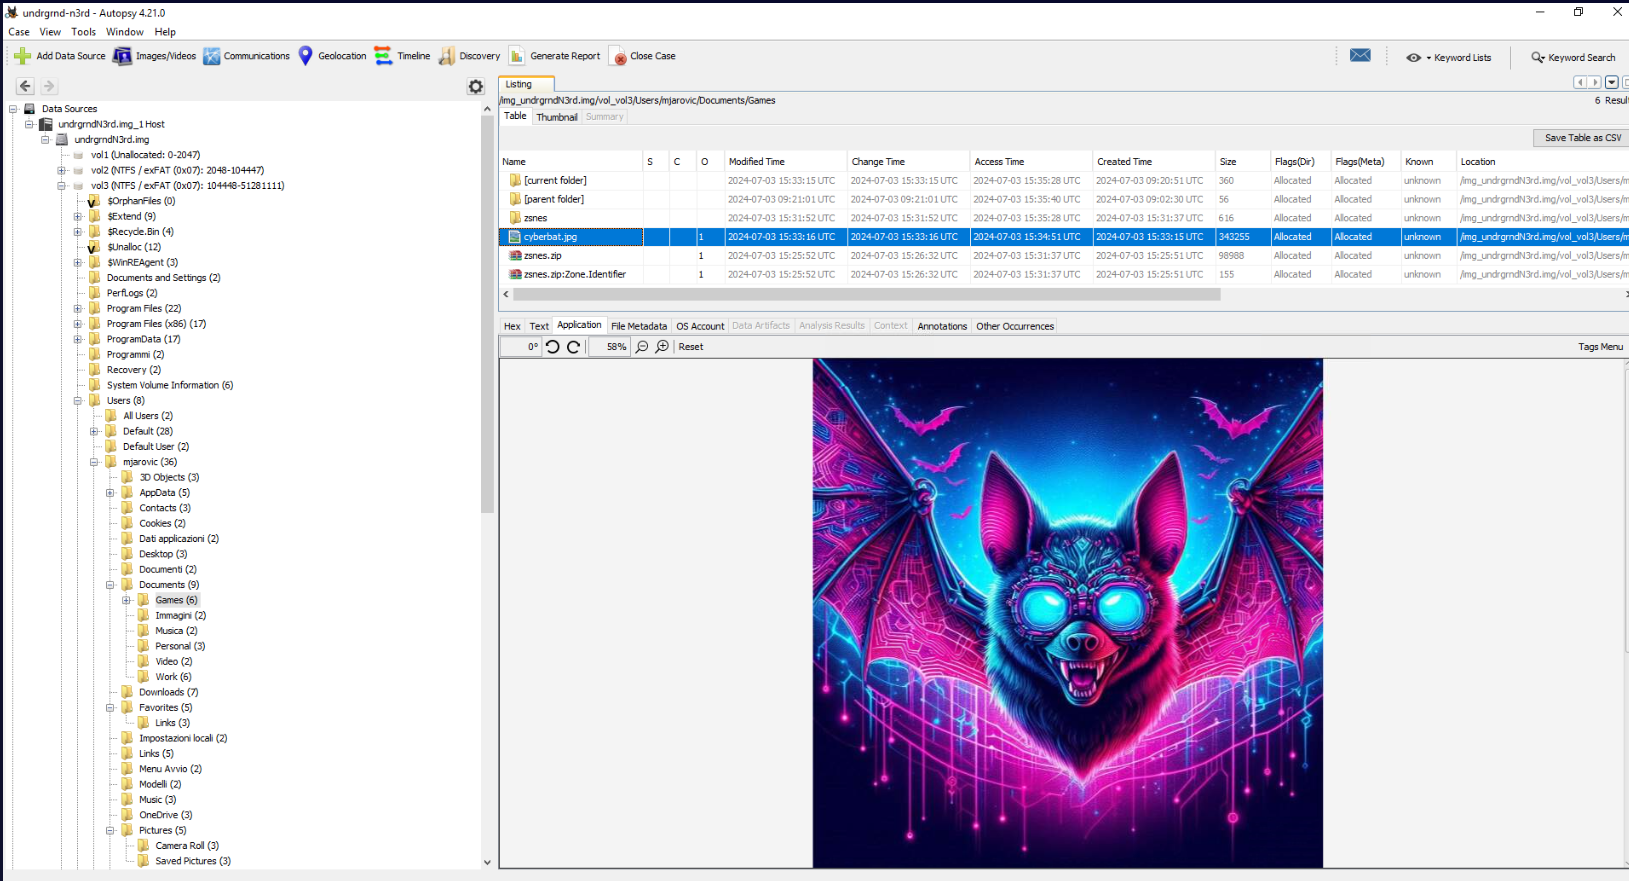
Task: Click the Close Case toolbar button
Action: click(x=644, y=56)
